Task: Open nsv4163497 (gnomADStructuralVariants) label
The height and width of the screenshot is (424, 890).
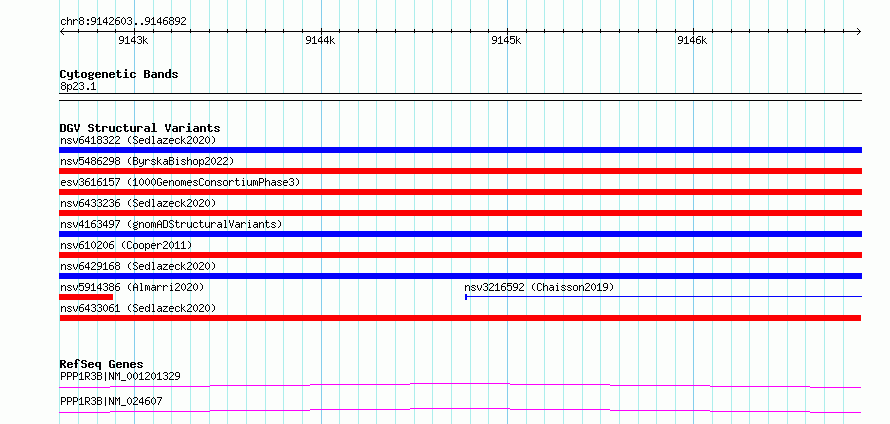Action: point(171,224)
